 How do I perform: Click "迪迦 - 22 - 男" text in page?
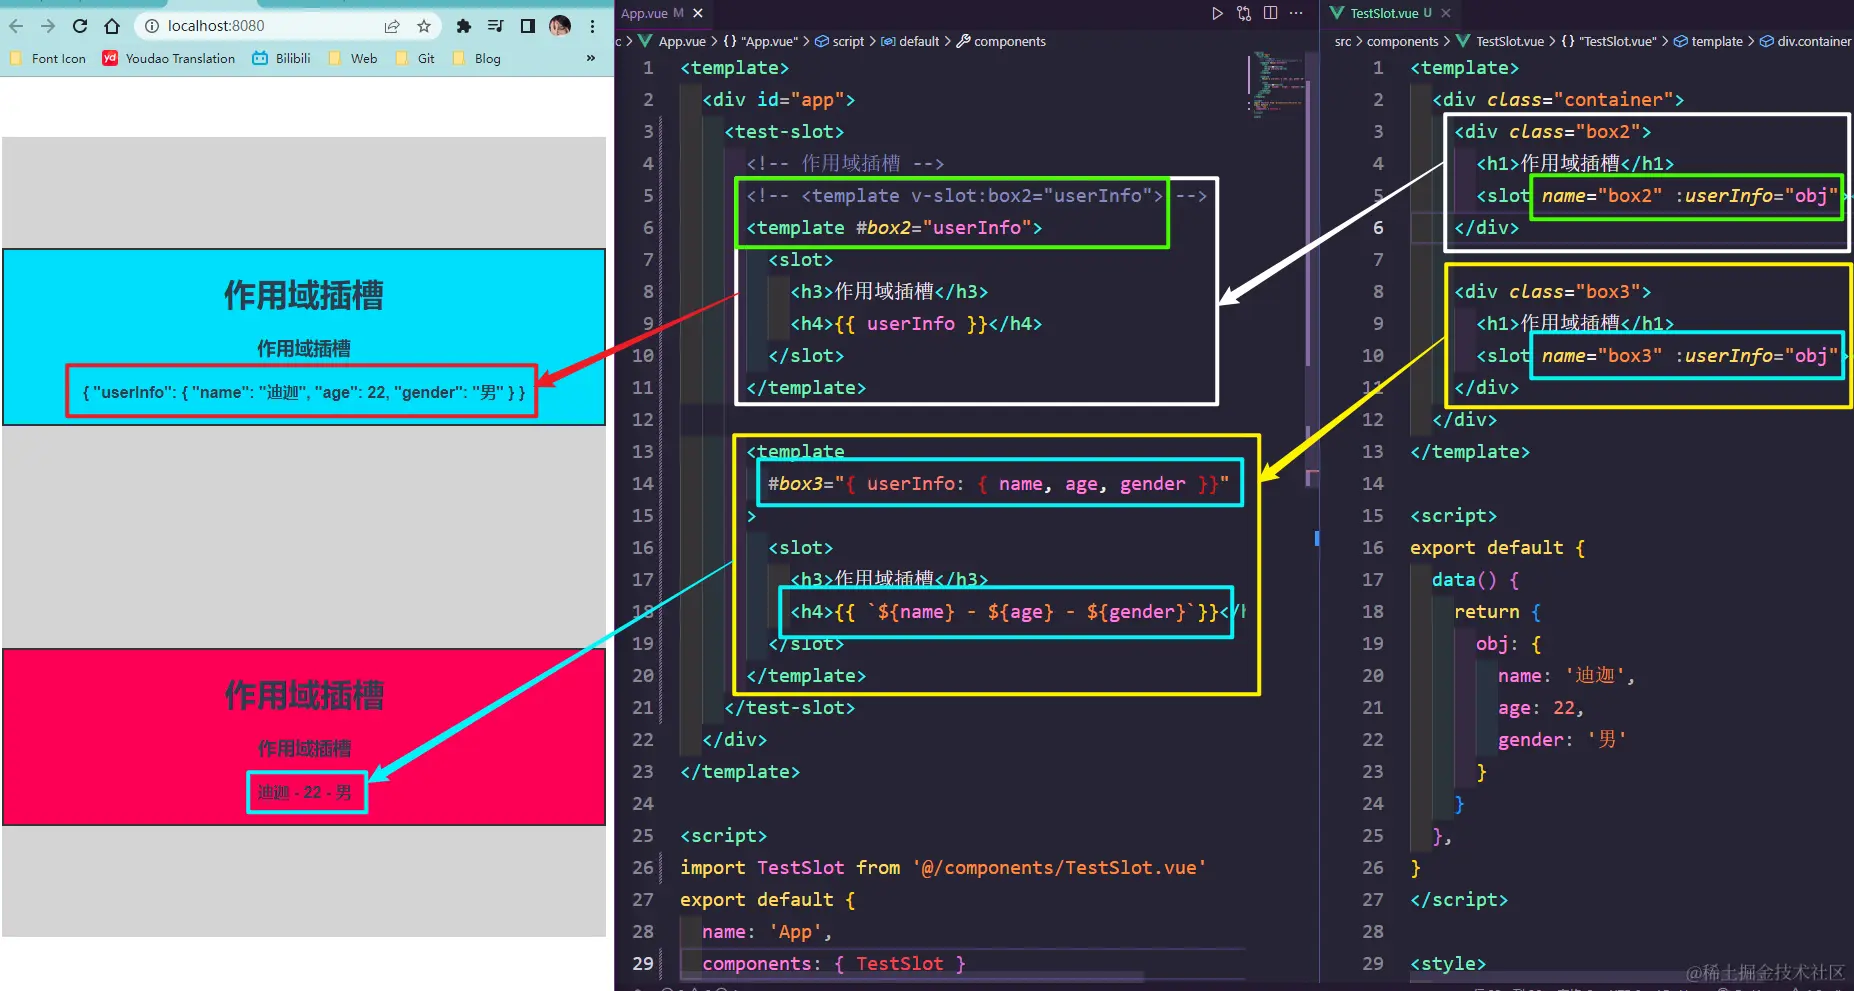click(x=305, y=792)
